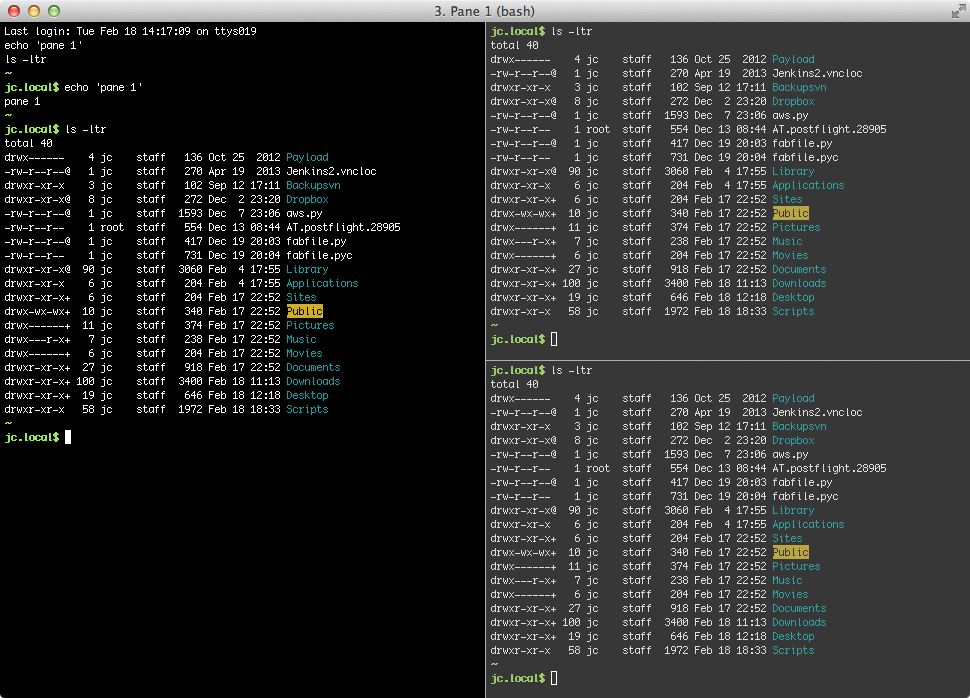The image size is (970, 698).
Task: Click 'AT.postflight.28905' in the top-right pane
Action: (829, 129)
